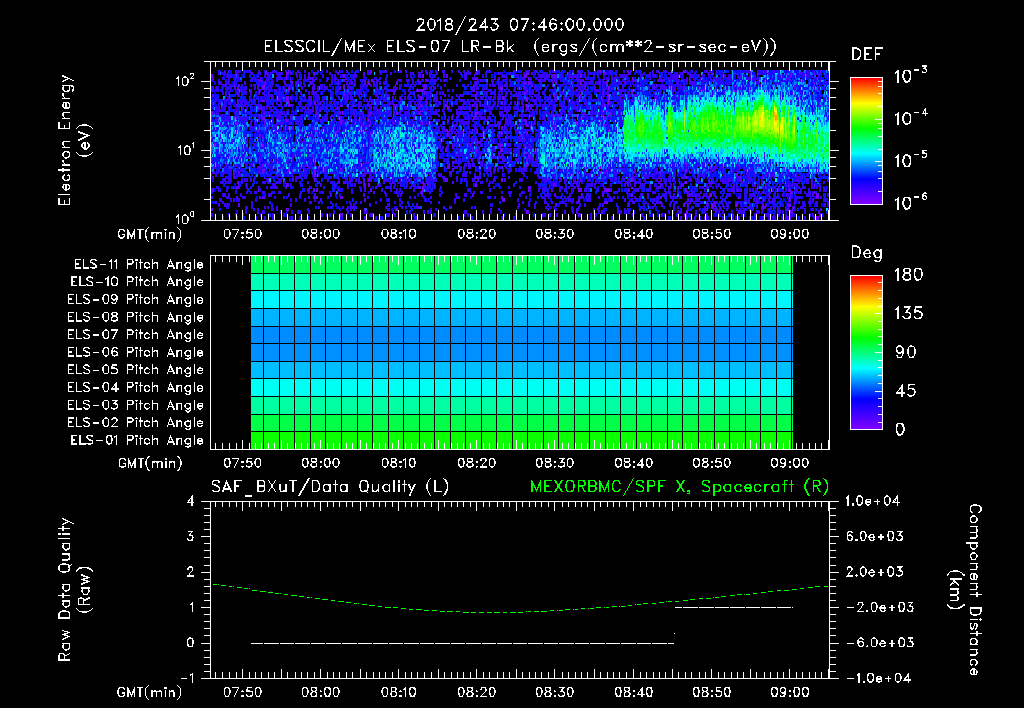Click the 'GMT(min)' label under spectrogram
The height and width of the screenshot is (708, 1024).
(150, 234)
